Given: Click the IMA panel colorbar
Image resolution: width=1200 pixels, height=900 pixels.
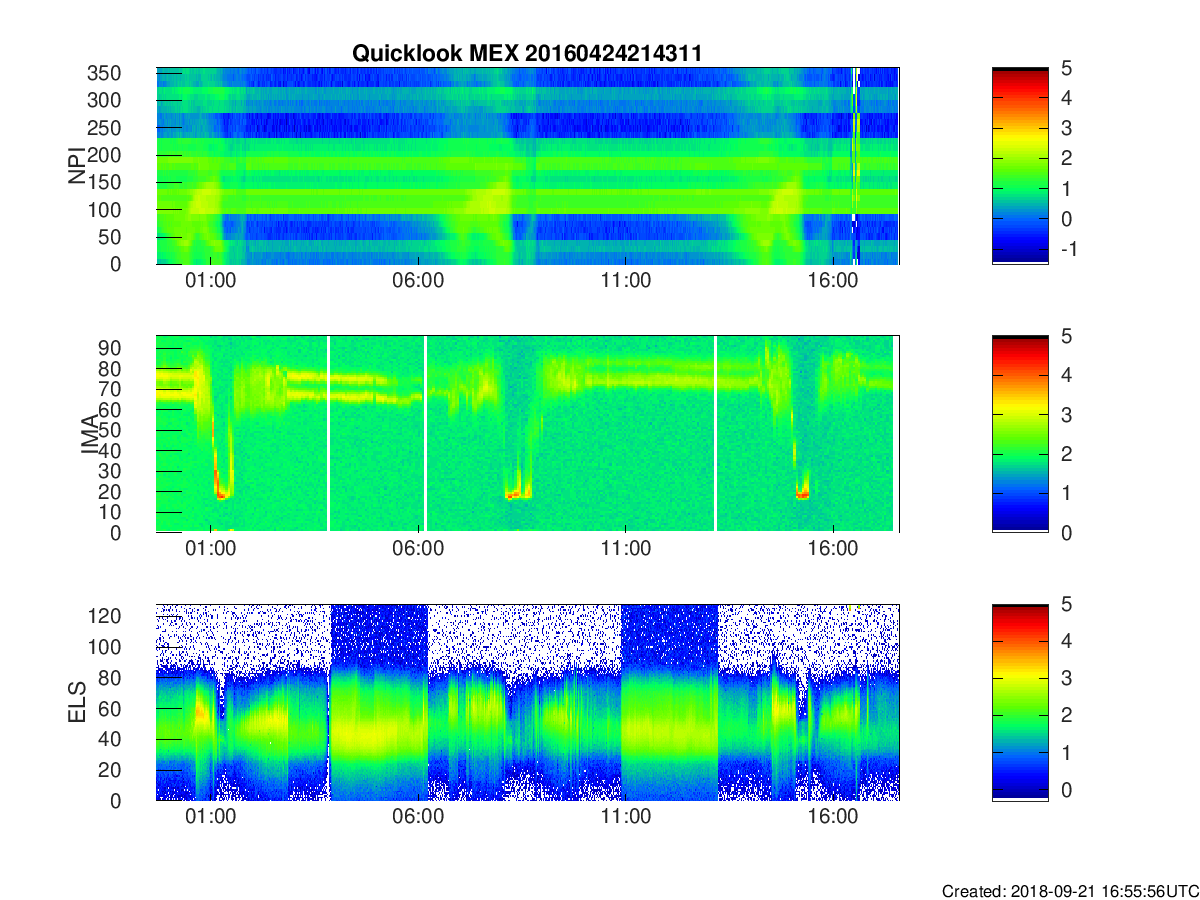Looking at the screenshot, I should [x=1020, y=434].
